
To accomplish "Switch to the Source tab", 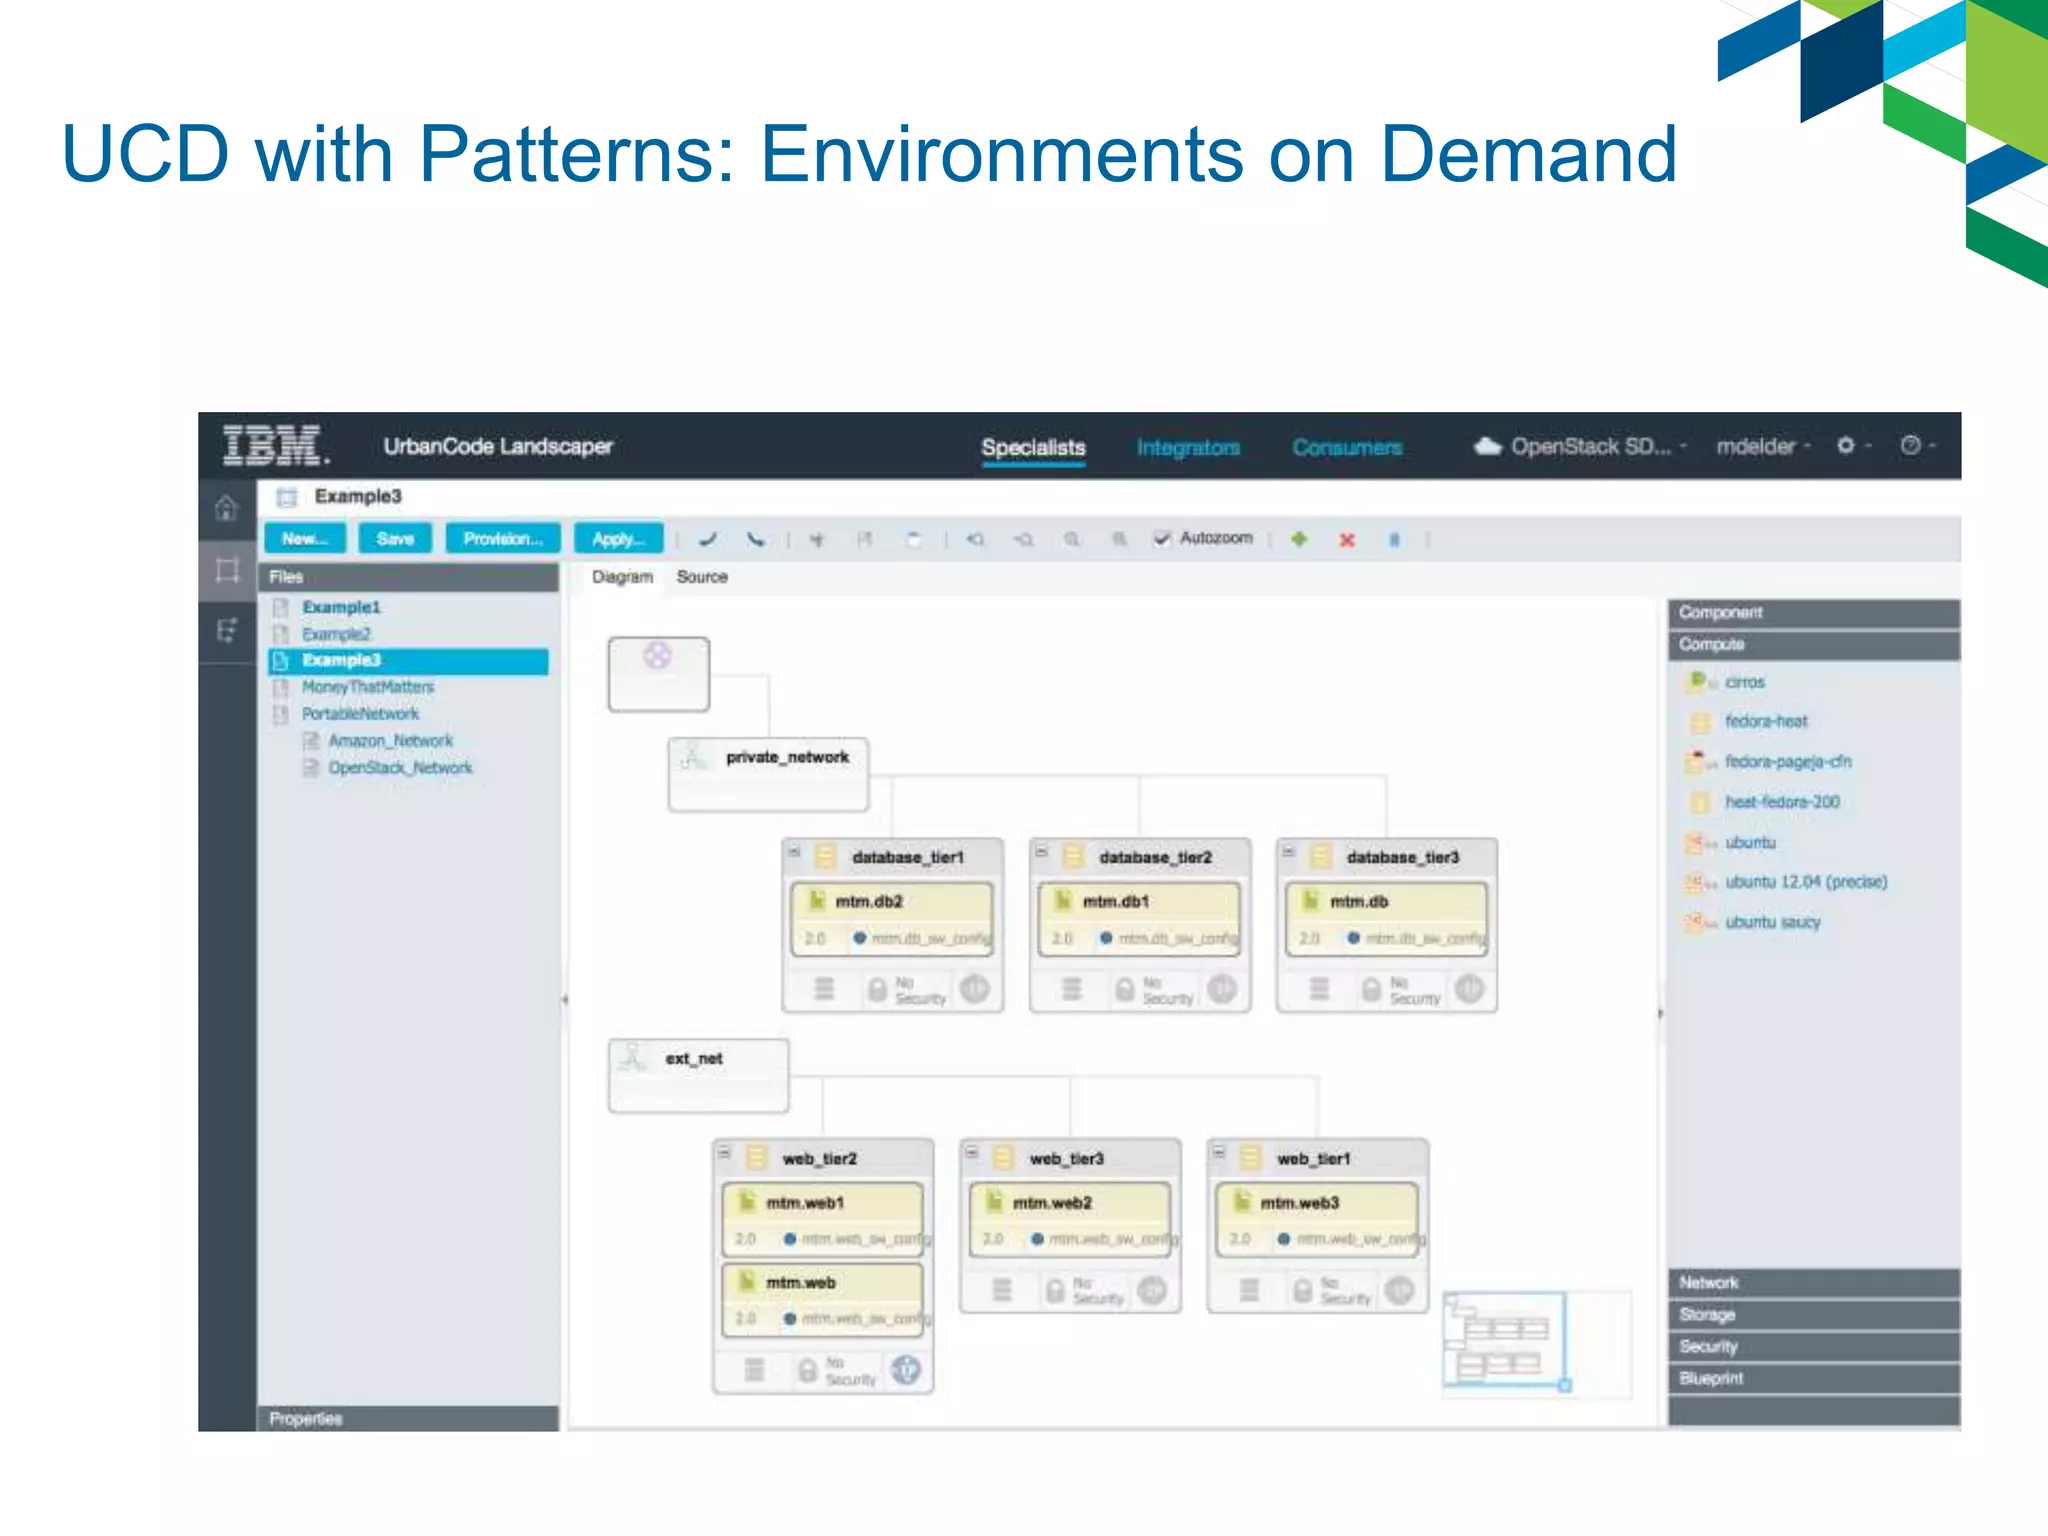I will pyautogui.click(x=702, y=577).
